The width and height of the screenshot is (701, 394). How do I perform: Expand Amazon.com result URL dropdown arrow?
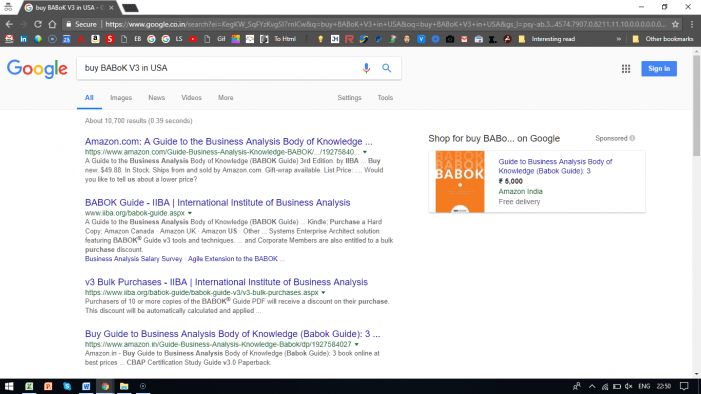pos(365,152)
